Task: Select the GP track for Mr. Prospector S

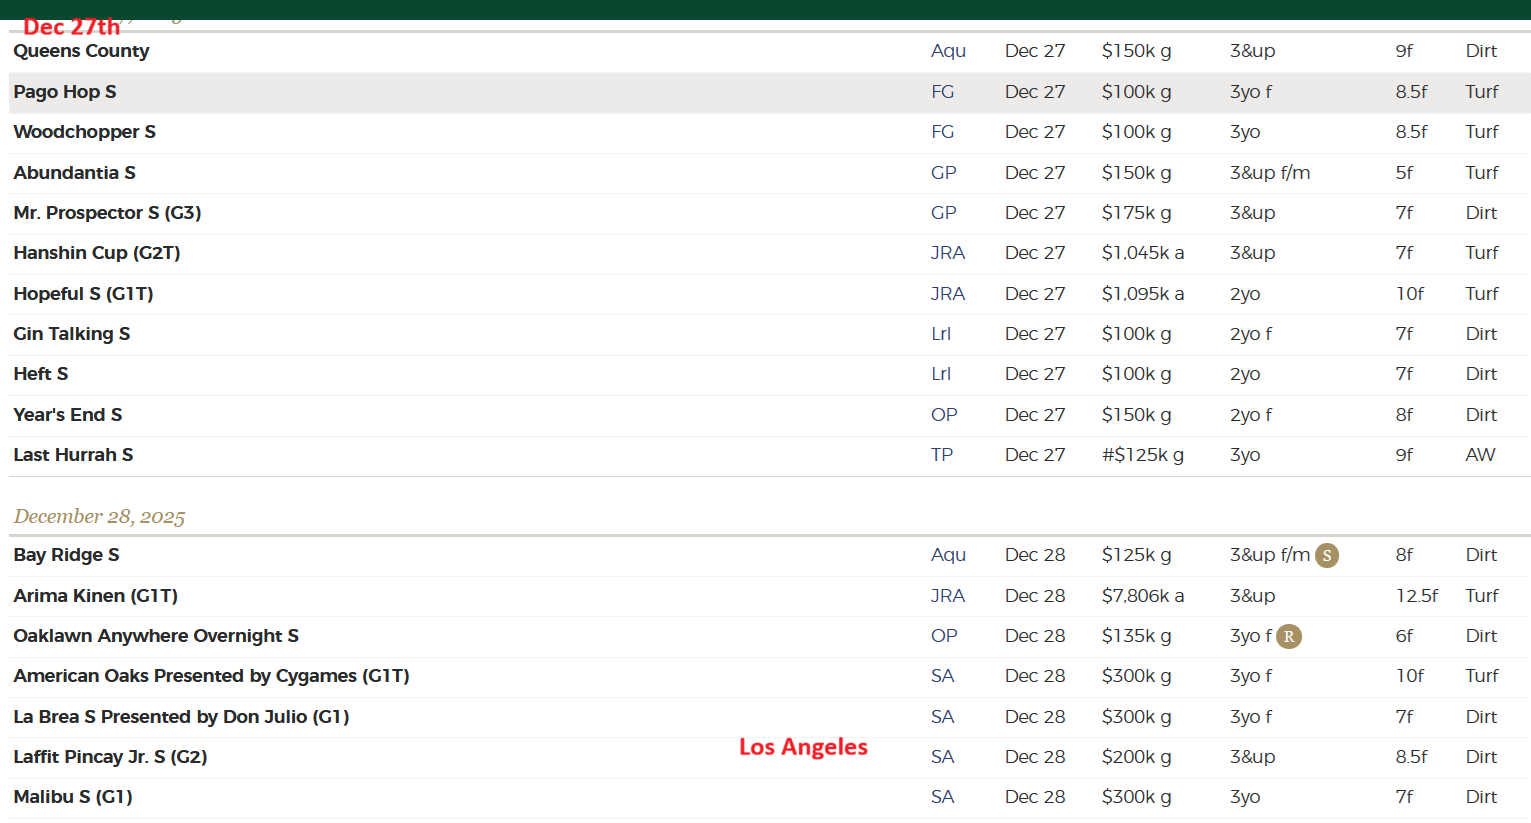Action: pyautogui.click(x=943, y=213)
